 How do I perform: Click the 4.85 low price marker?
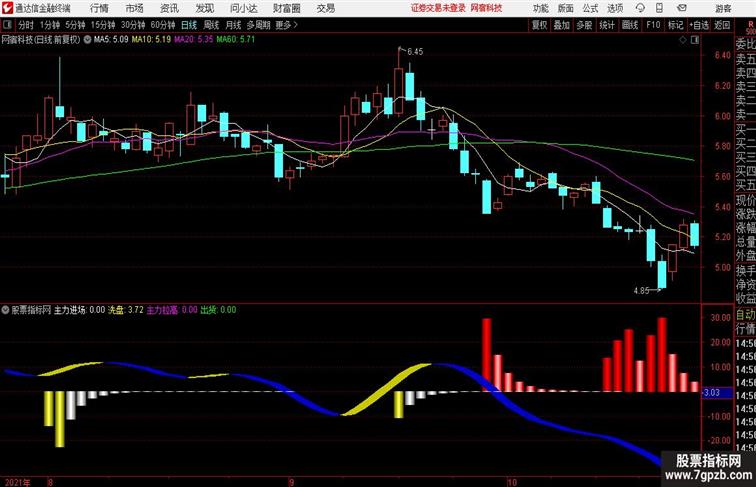(641, 291)
